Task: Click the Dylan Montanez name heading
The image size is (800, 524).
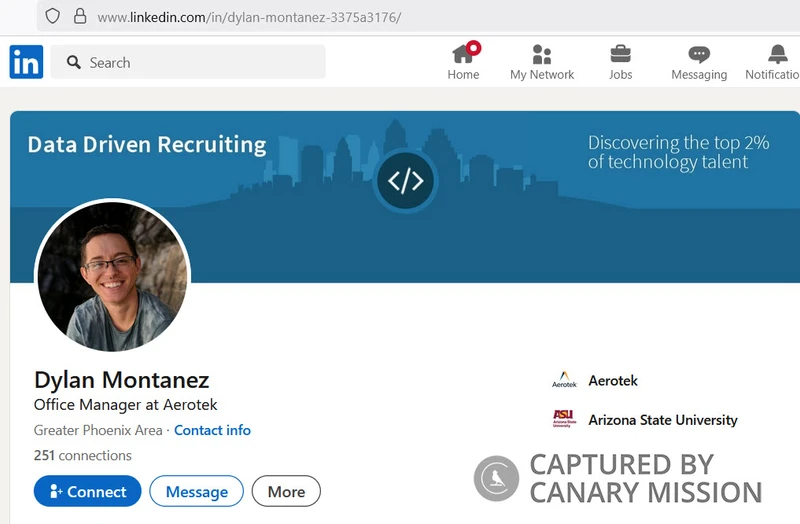Action: (x=121, y=380)
